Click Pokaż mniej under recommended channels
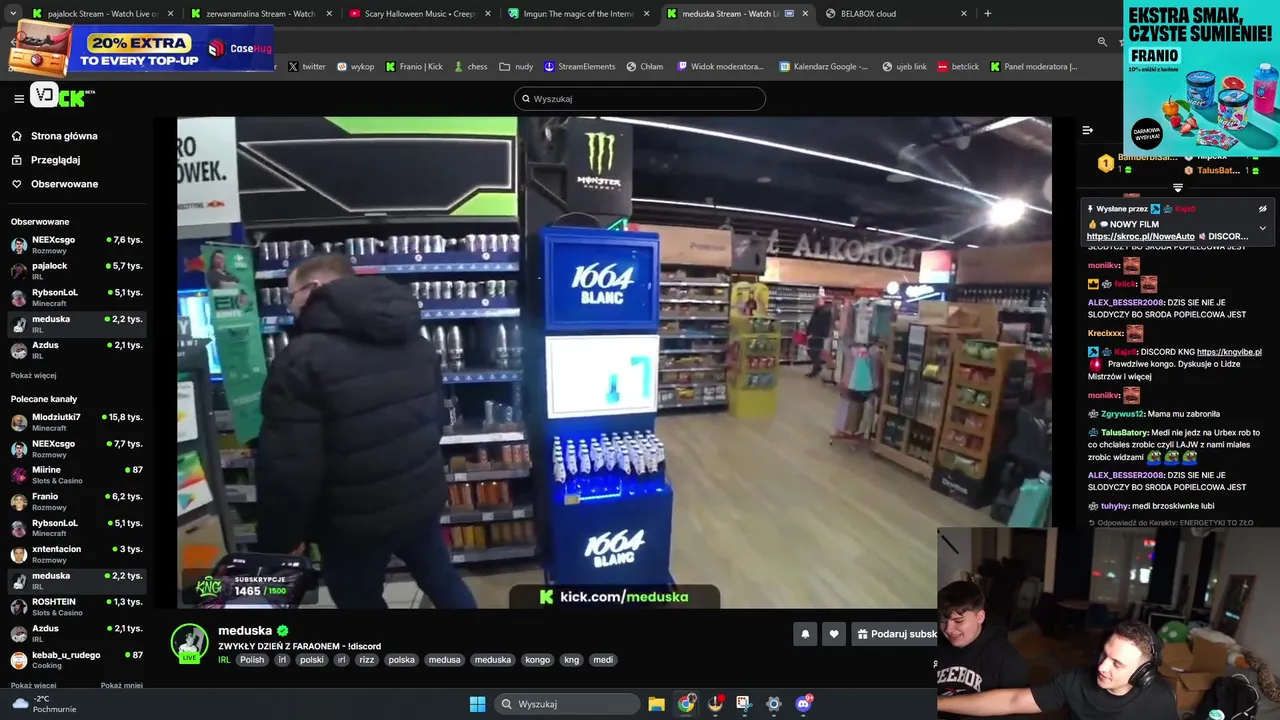 pos(122,686)
